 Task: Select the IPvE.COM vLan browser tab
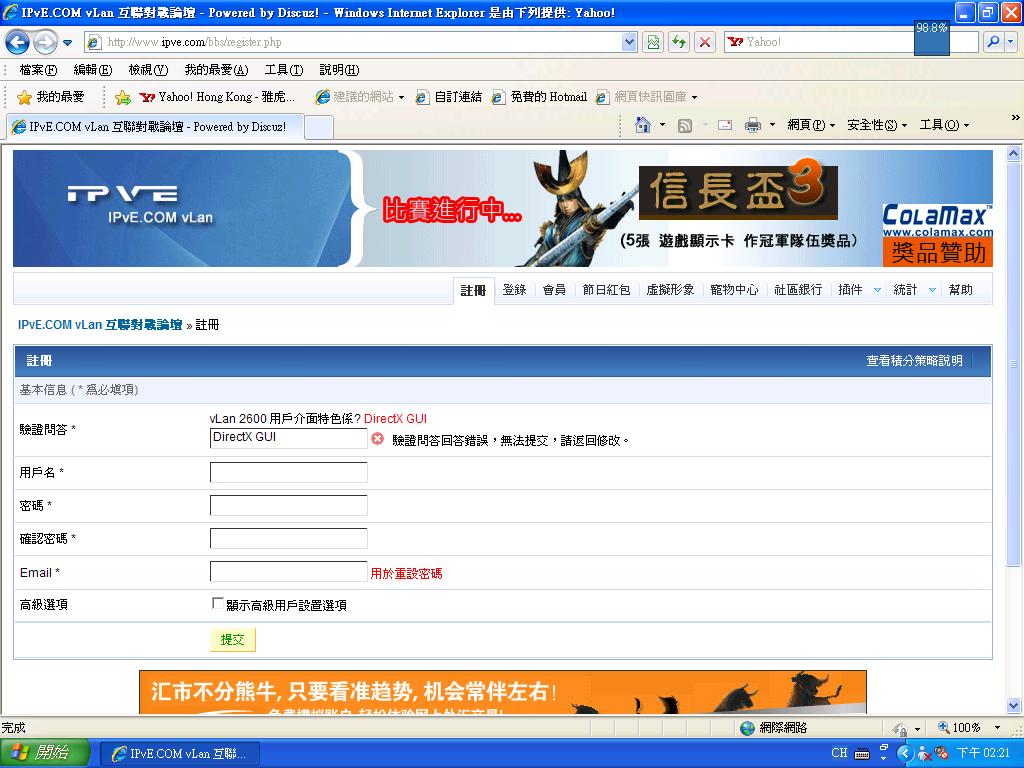[x=156, y=127]
